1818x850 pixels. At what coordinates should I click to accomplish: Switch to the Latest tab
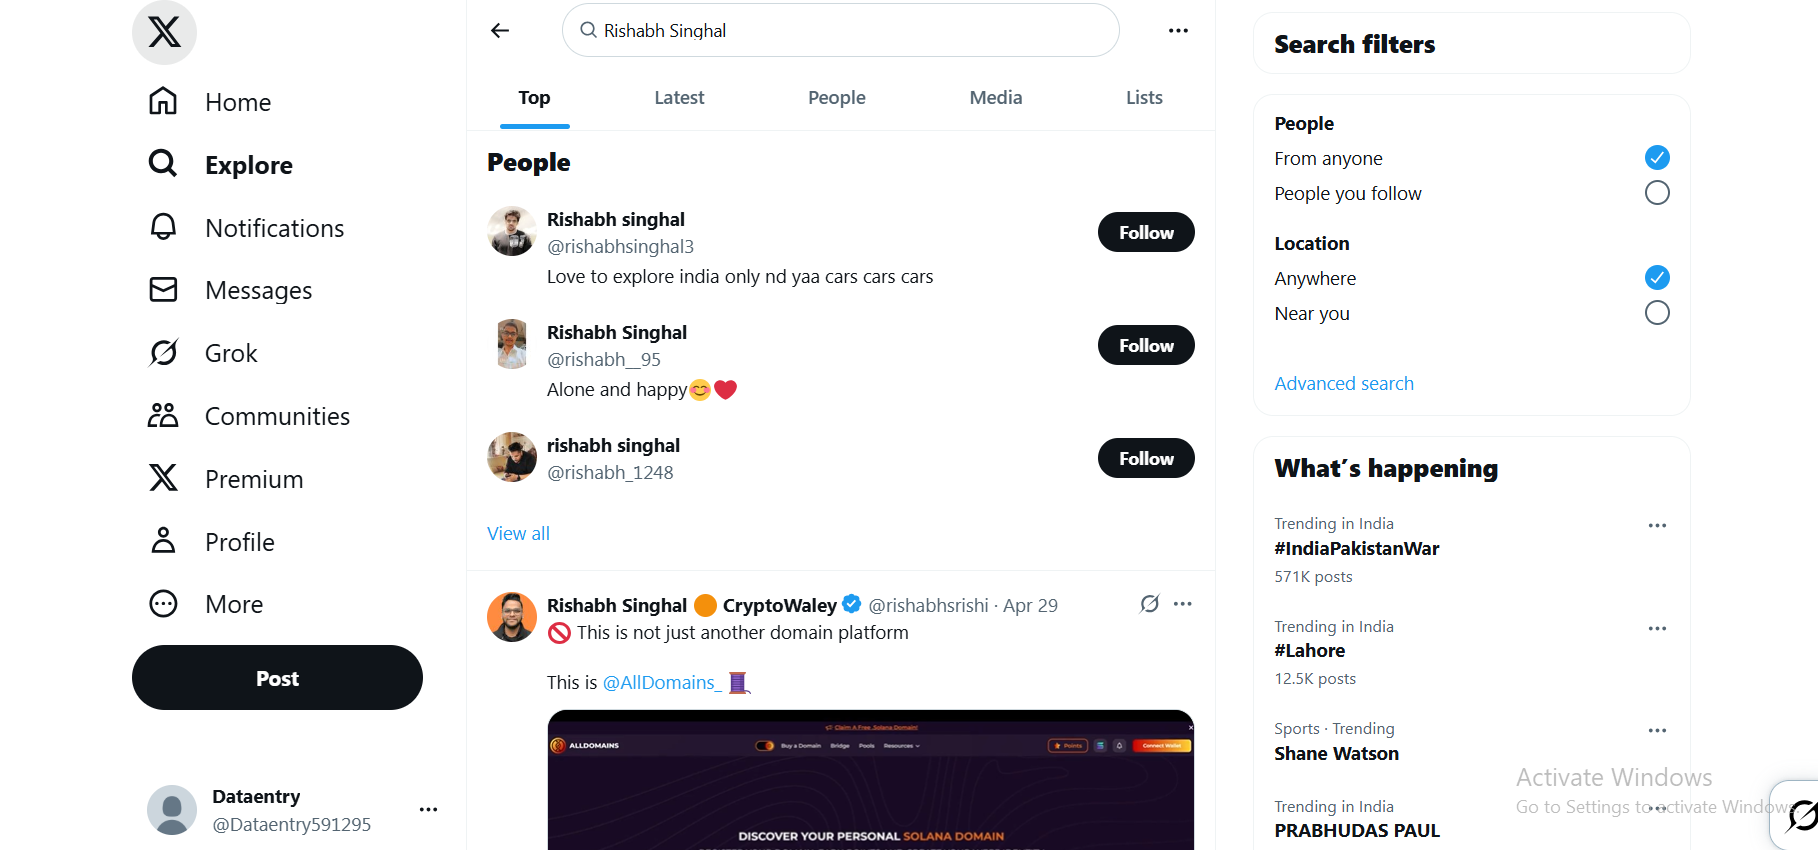point(679,98)
